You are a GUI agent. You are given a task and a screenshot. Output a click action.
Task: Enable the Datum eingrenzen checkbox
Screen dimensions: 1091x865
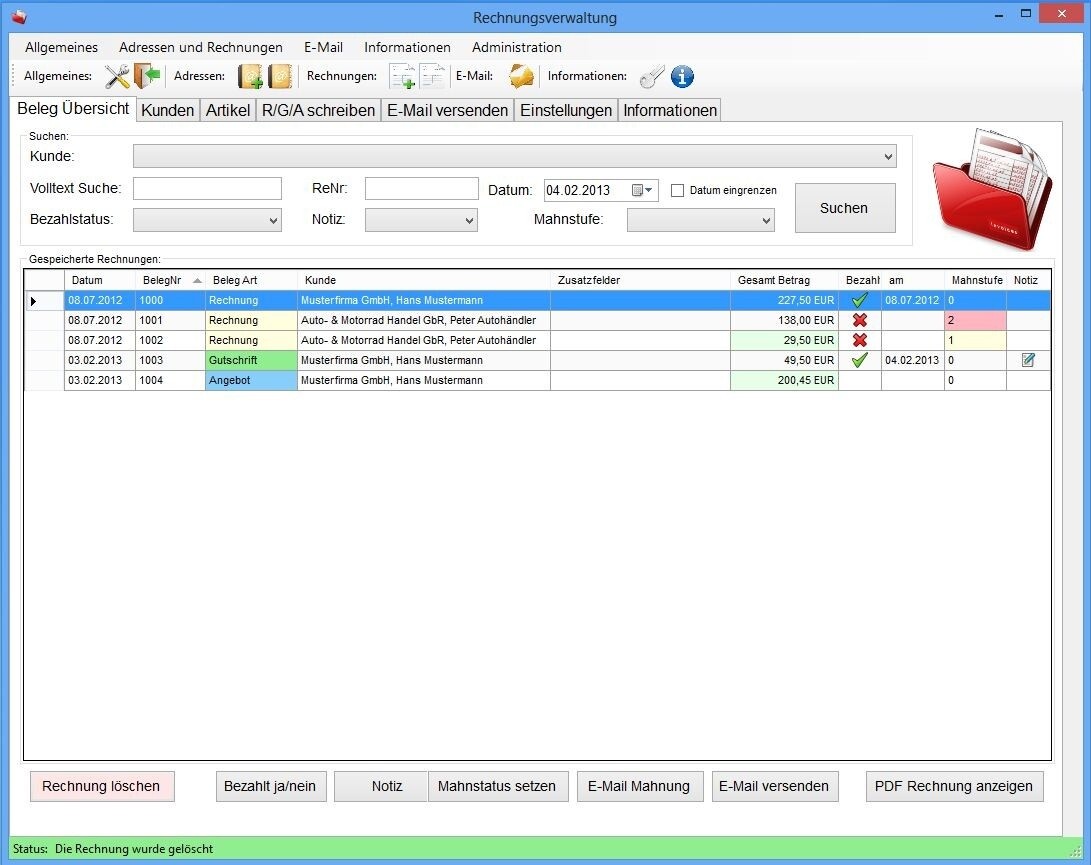pos(677,190)
